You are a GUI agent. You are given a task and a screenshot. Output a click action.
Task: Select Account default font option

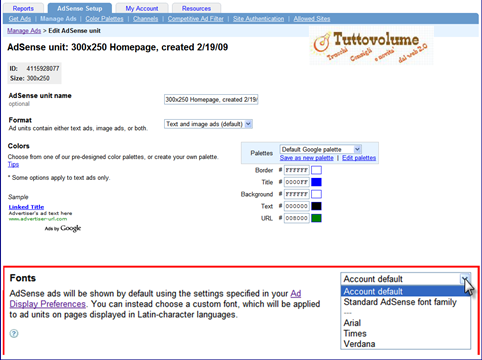point(406,291)
